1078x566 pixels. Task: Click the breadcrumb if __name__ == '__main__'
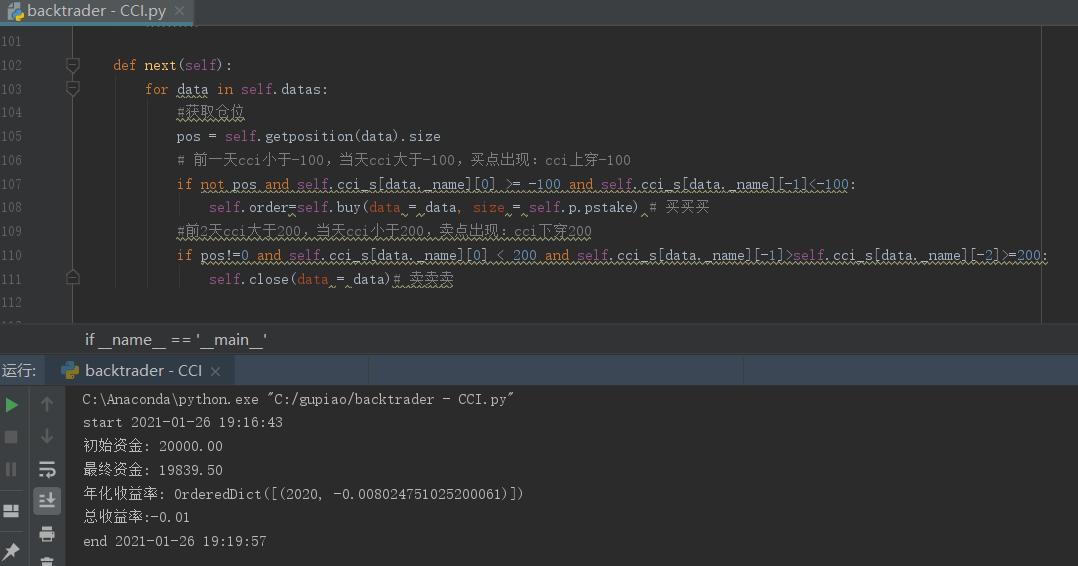(176, 340)
